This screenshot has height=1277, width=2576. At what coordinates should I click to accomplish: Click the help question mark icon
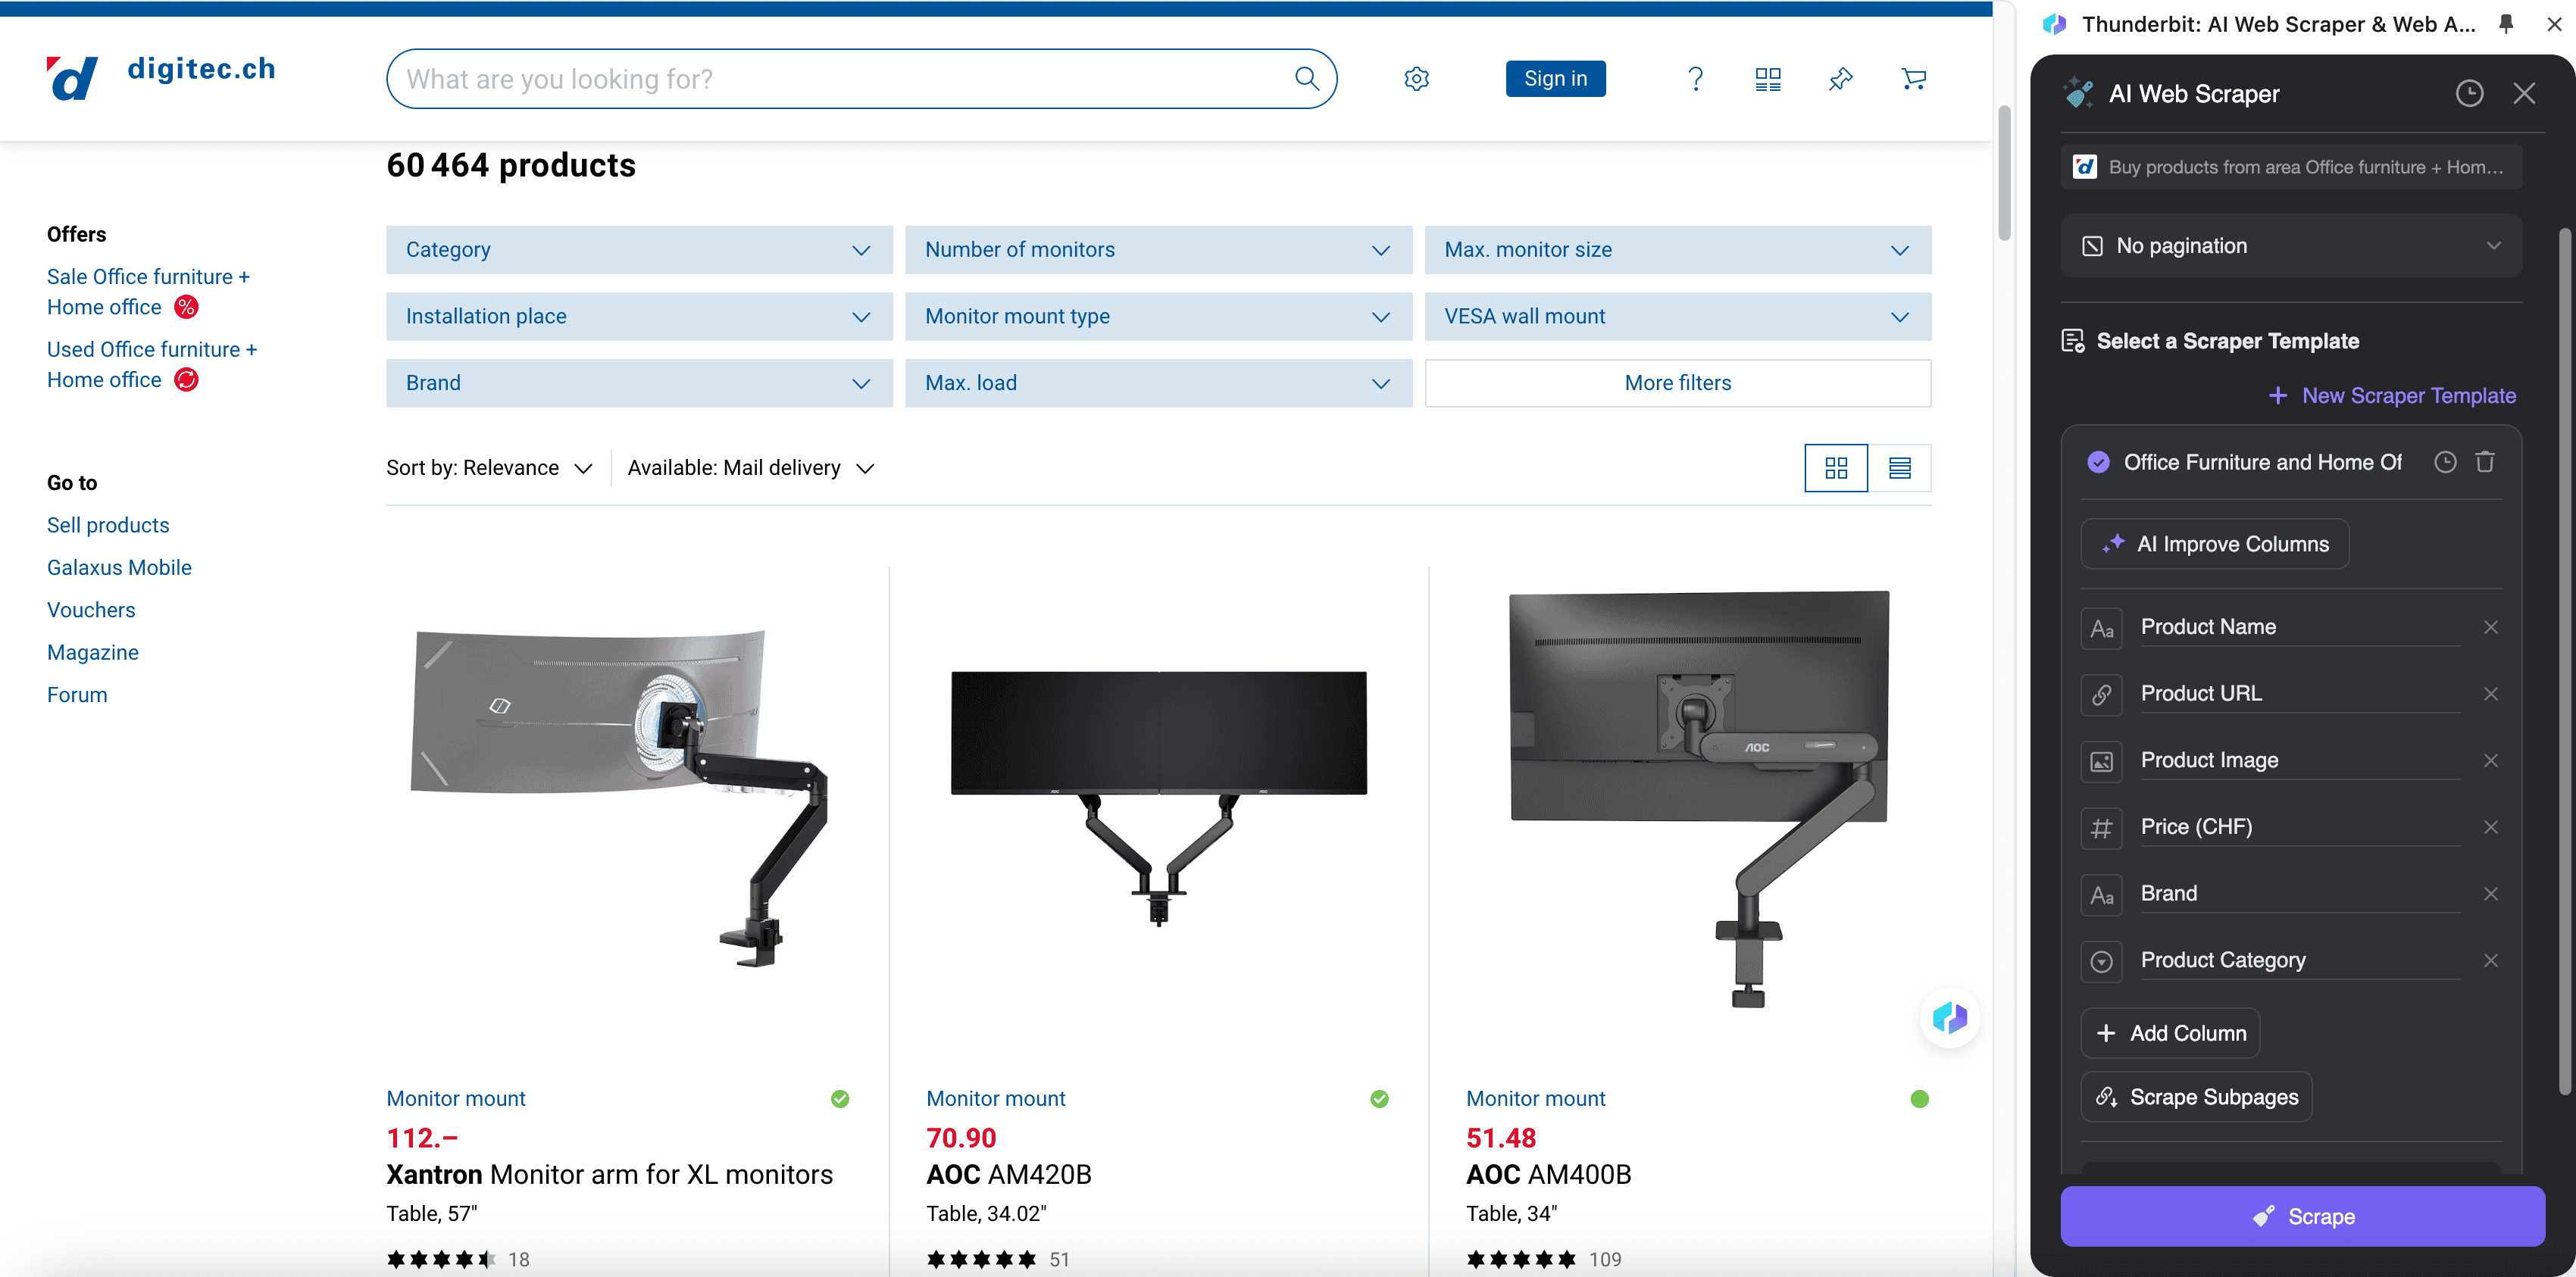click(x=1695, y=79)
